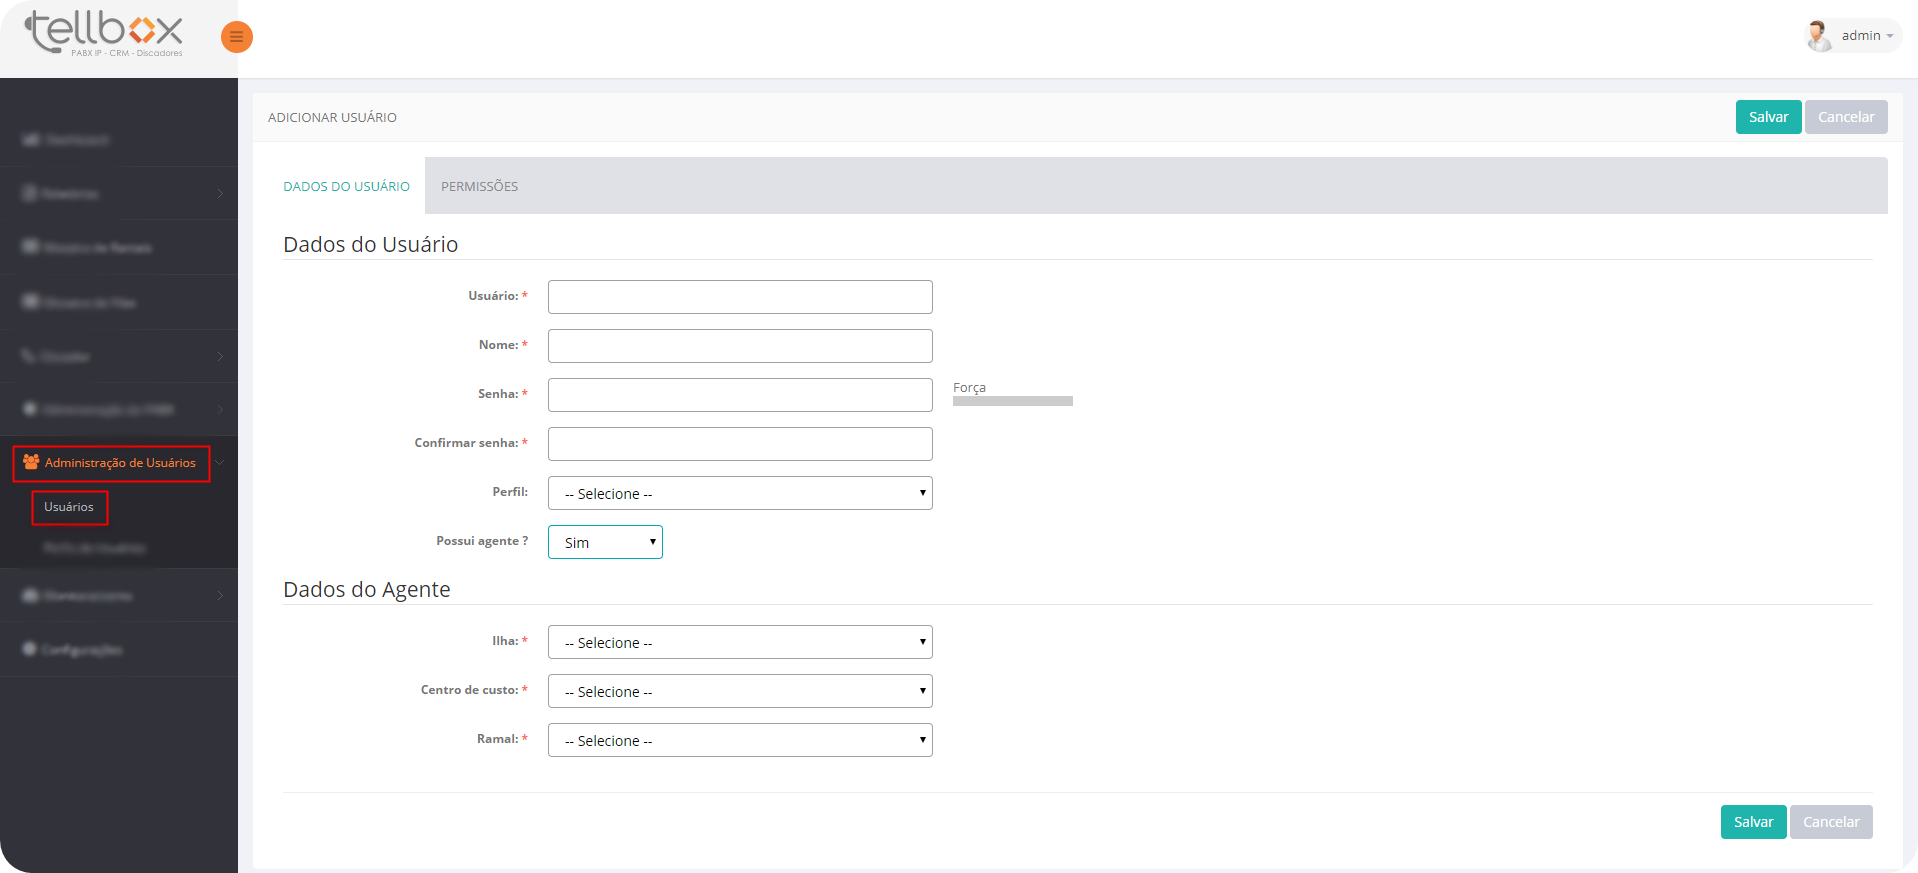Click the admin user avatar icon

[1818, 36]
